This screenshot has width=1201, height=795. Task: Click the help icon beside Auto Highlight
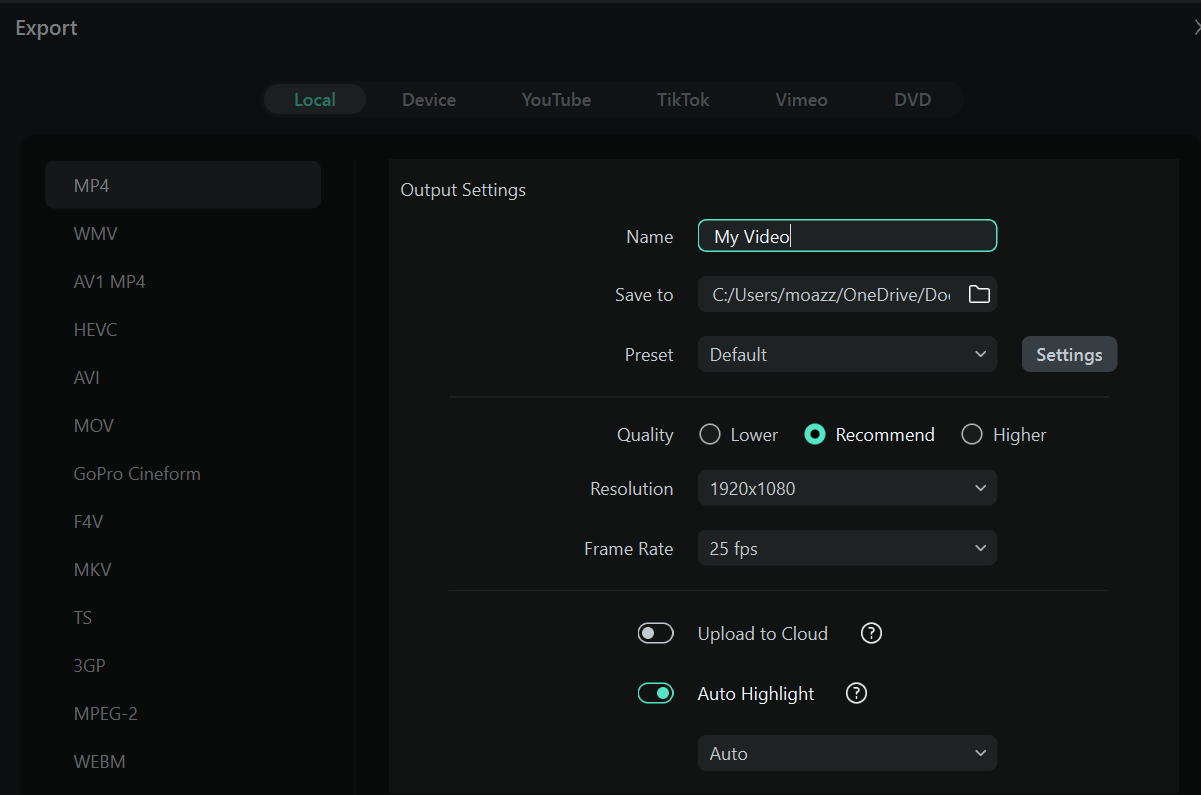(856, 693)
